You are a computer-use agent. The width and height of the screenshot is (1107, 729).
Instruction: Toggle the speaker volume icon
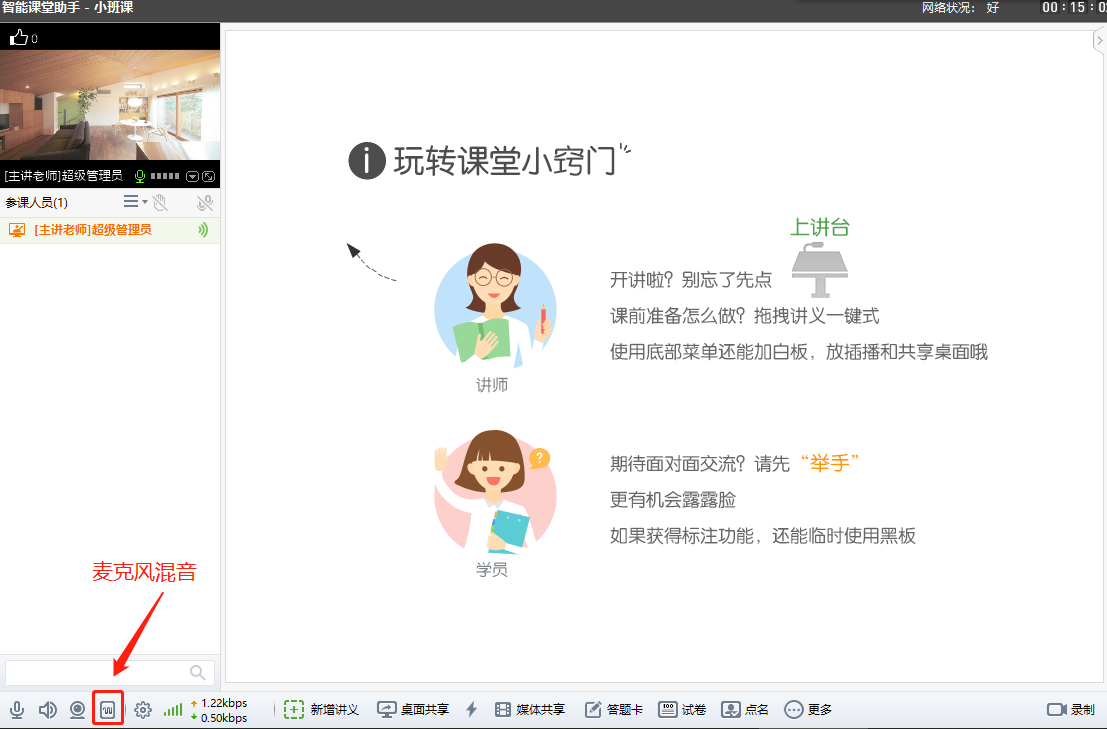47,710
